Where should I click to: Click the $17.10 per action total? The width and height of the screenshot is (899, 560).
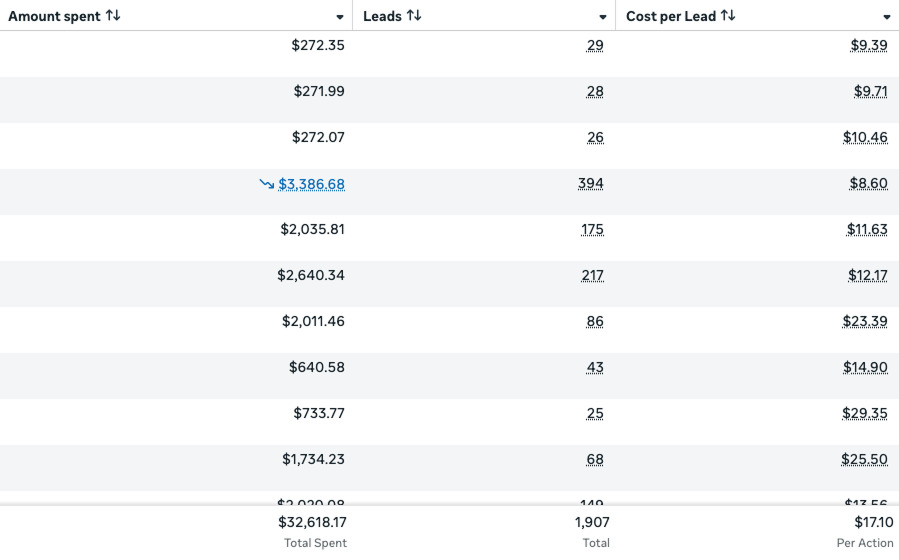pos(874,522)
